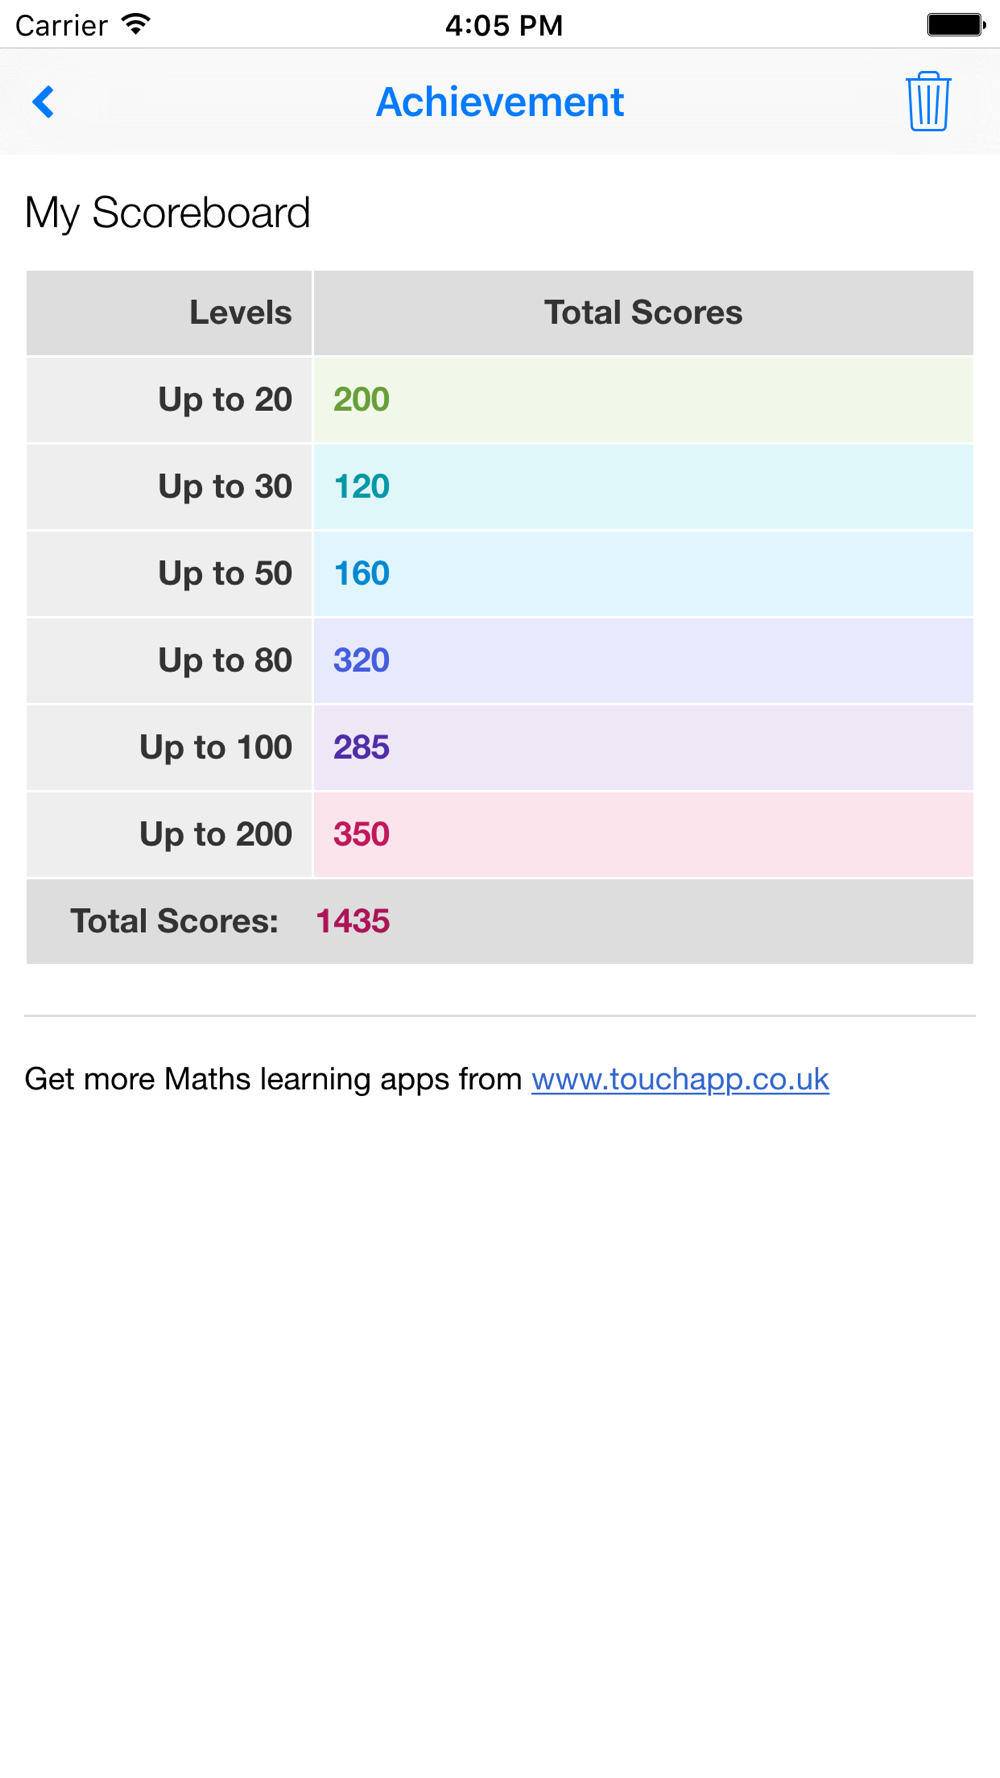The height and width of the screenshot is (1778, 1000).
Task: Tap the 320 score value
Action: pyautogui.click(x=361, y=661)
